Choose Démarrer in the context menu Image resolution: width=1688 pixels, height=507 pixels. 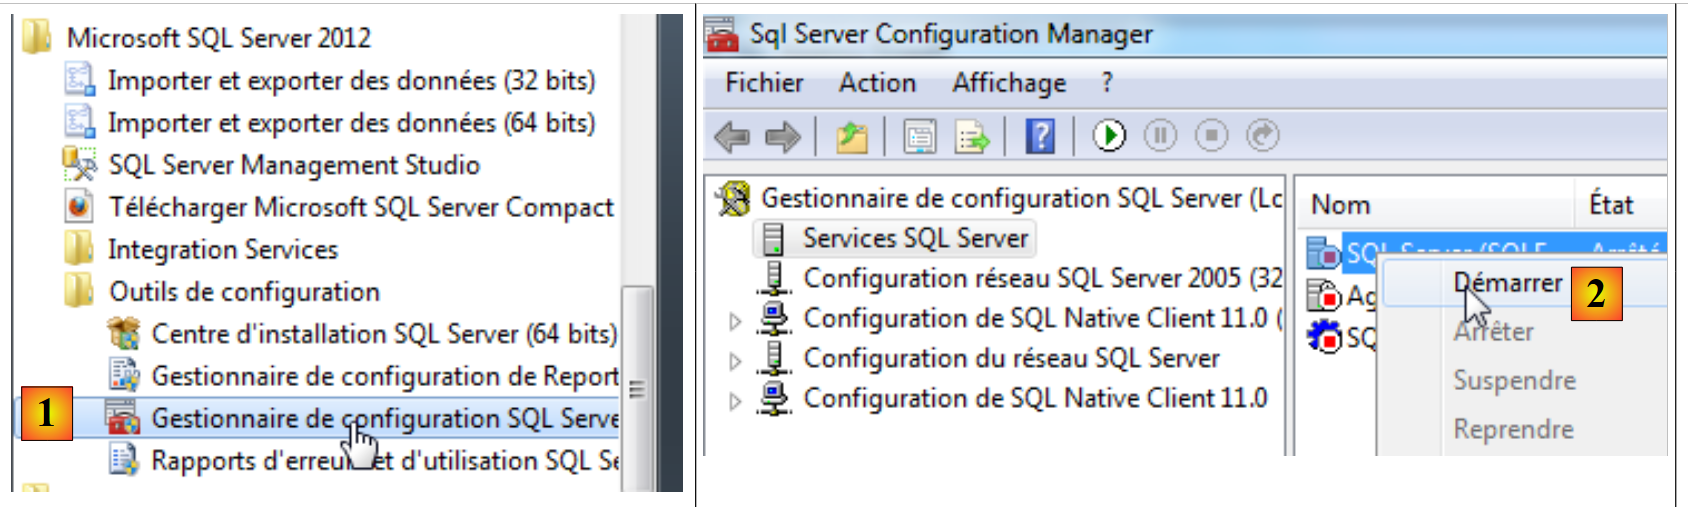(x=1507, y=283)
